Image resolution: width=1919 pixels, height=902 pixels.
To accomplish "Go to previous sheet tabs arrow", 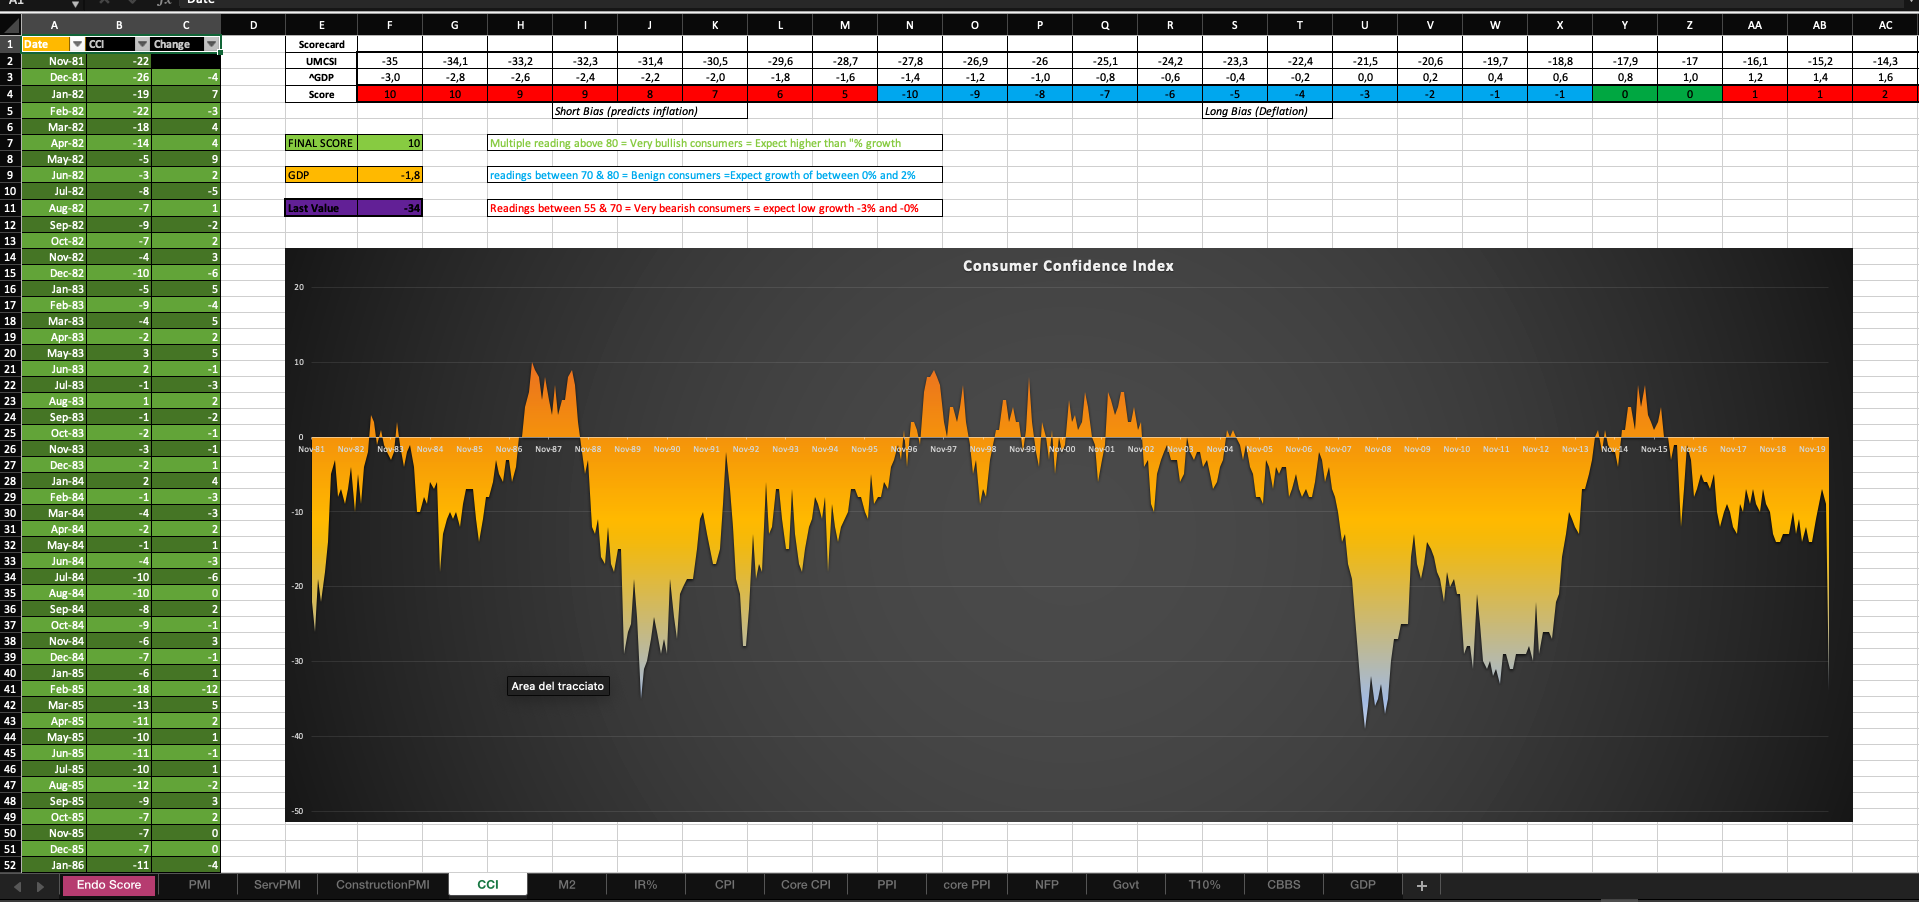I will pyautogui.click(x=17, y=886).
